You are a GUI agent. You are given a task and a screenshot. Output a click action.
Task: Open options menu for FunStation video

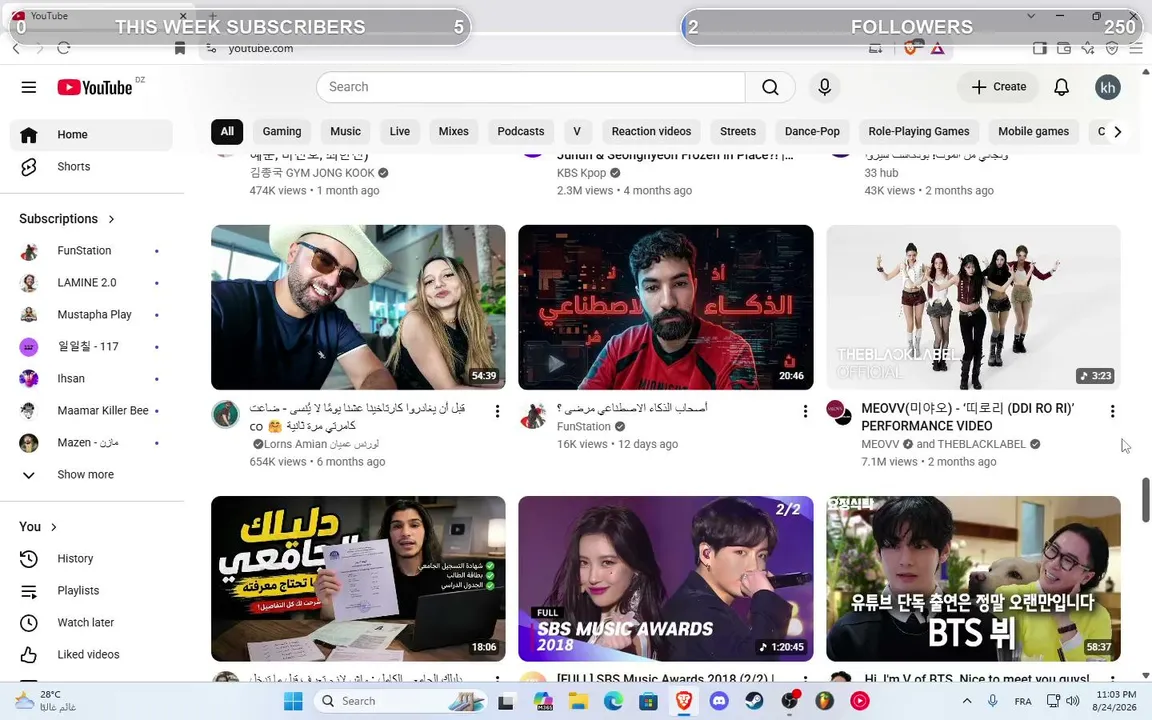coord(805,411)
